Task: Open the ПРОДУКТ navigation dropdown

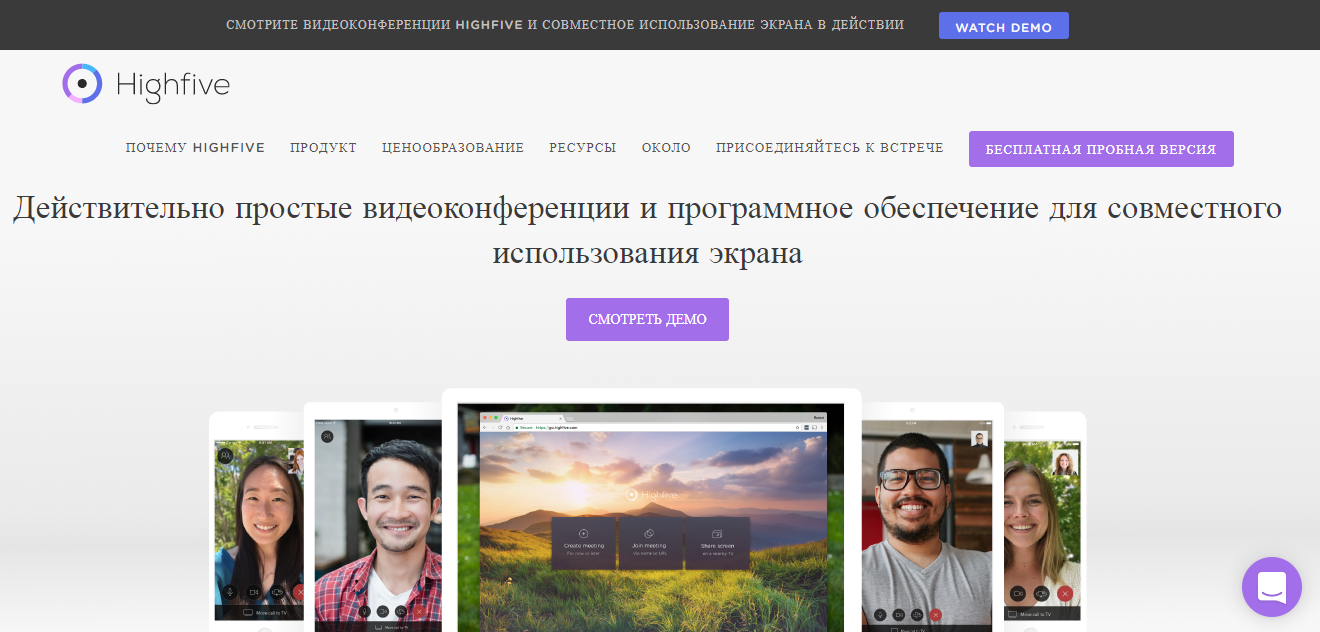Action: 322,147
